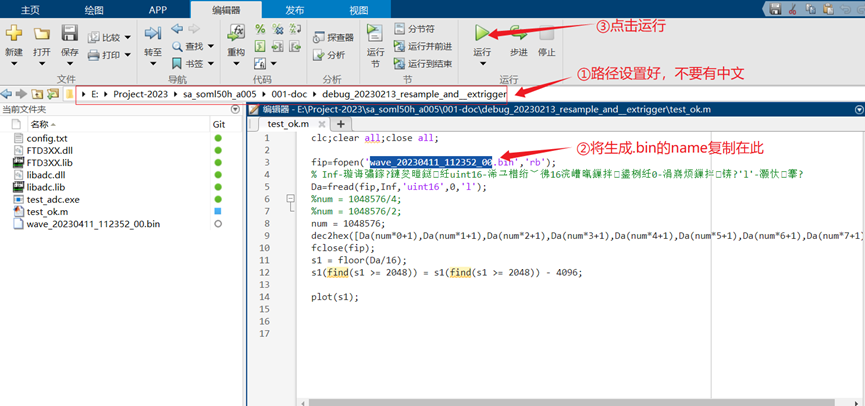Open the Save (保存) dropdown arrow
Viewport: 865px width, 406px height.
coord(70,63)
